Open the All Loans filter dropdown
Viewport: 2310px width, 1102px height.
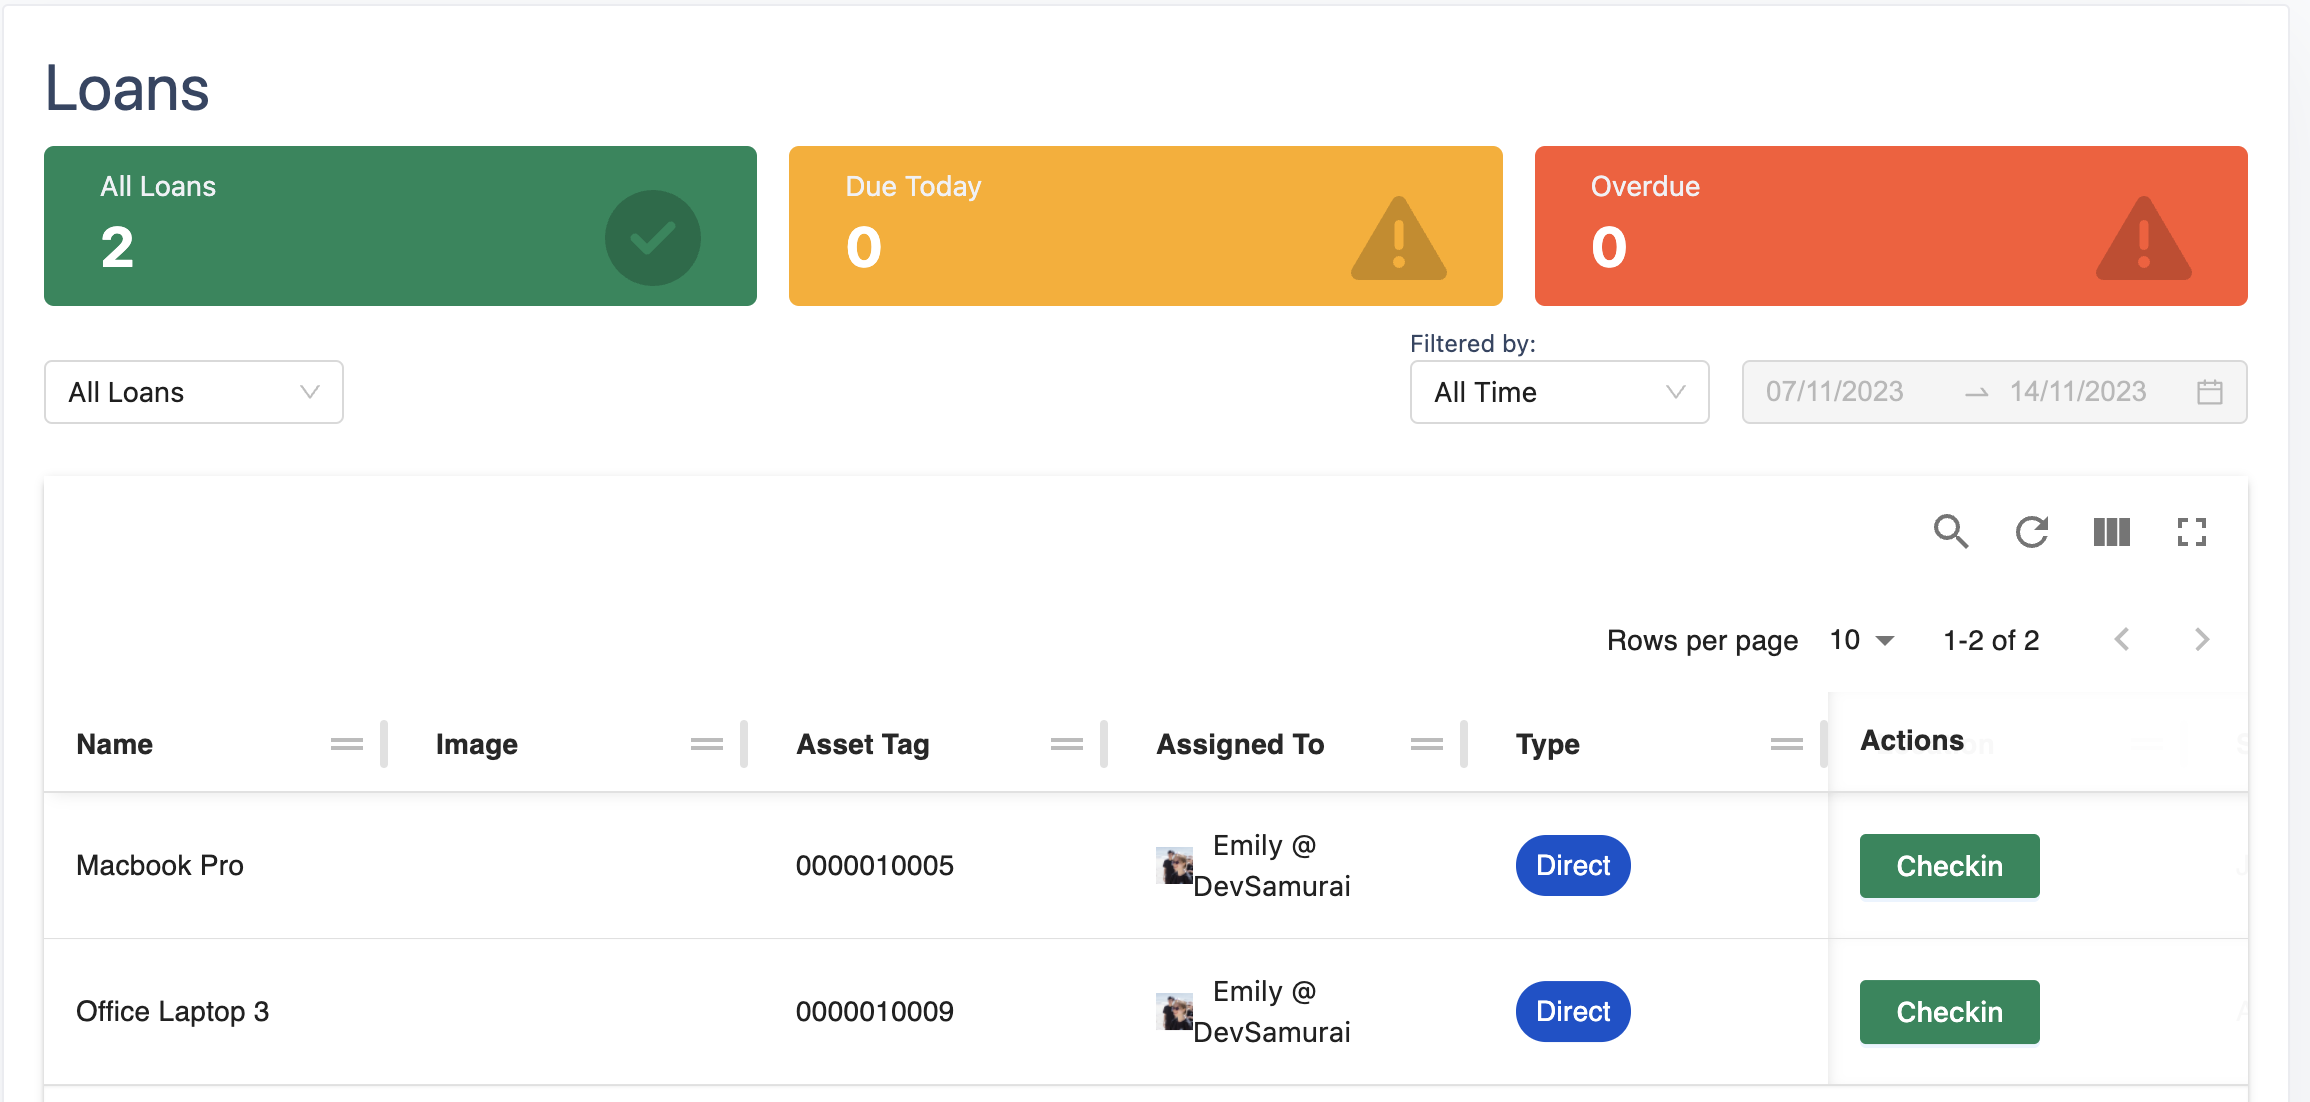pyautogui.click(x=194, y=392)
